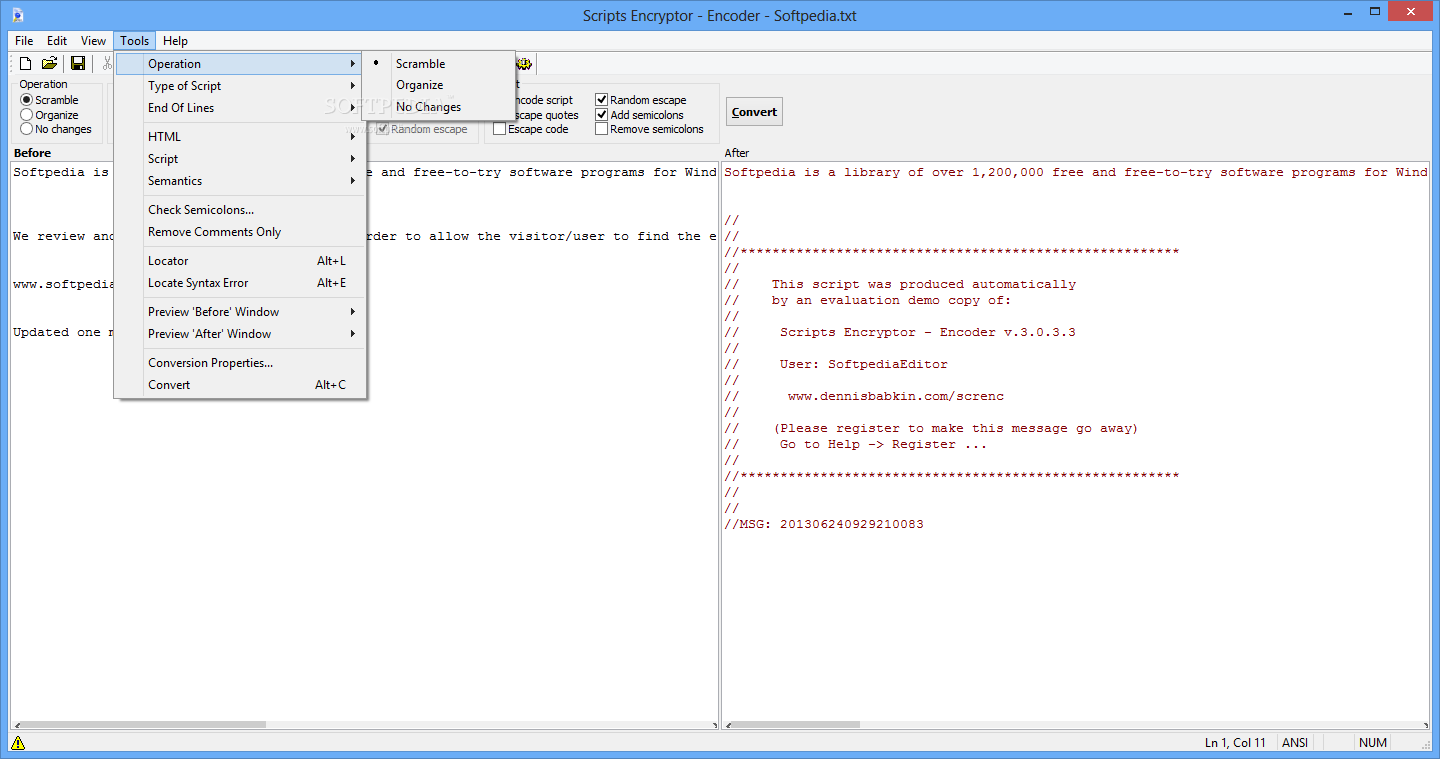Click the '//MSG: 201306240929210083' line
The width and height of the screenshot is (1440, 759).
pos(824,524)
